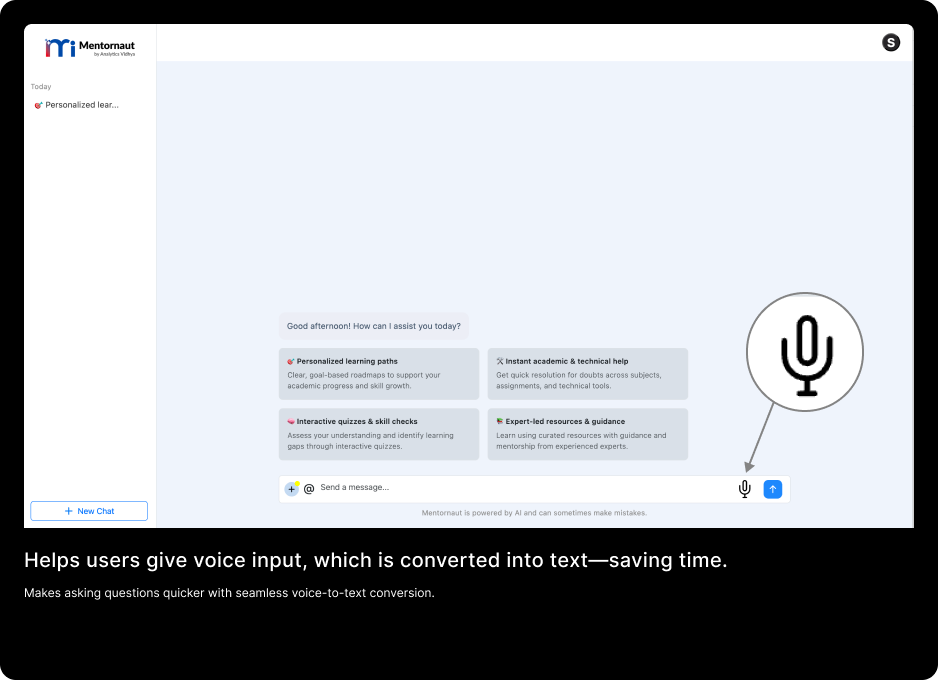
Task: Click tools icon on Instant academic help card
Action: click(x=500, y=361)
